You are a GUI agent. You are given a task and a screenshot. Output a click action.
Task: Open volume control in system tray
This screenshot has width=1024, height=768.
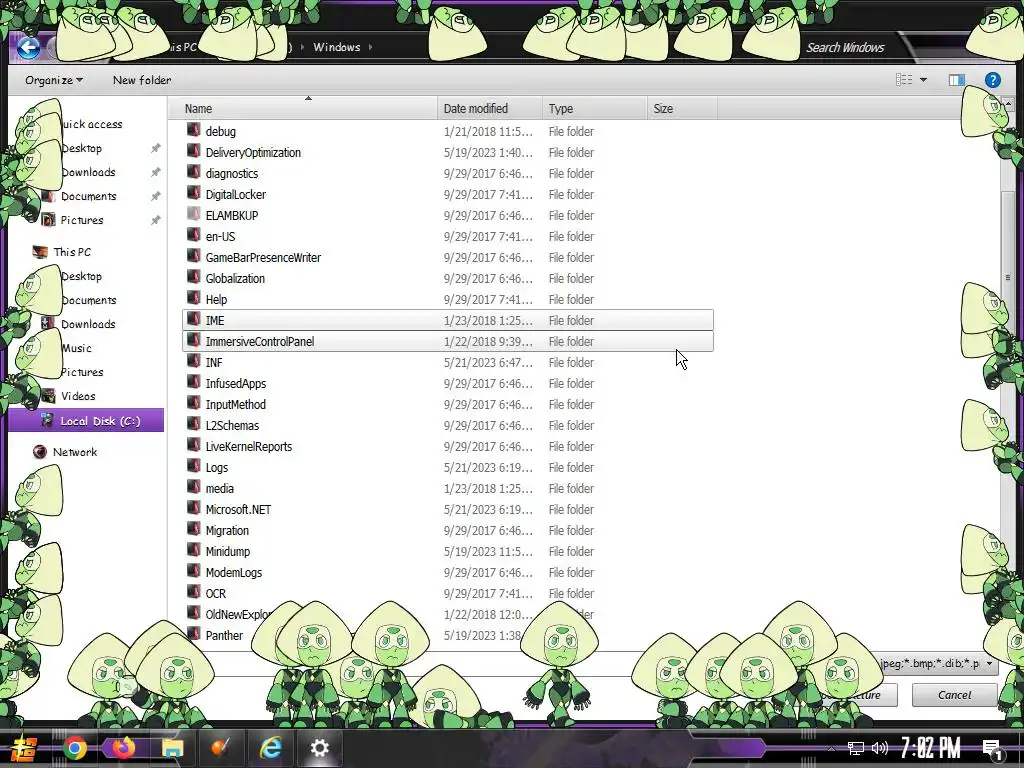pos(880,748)
